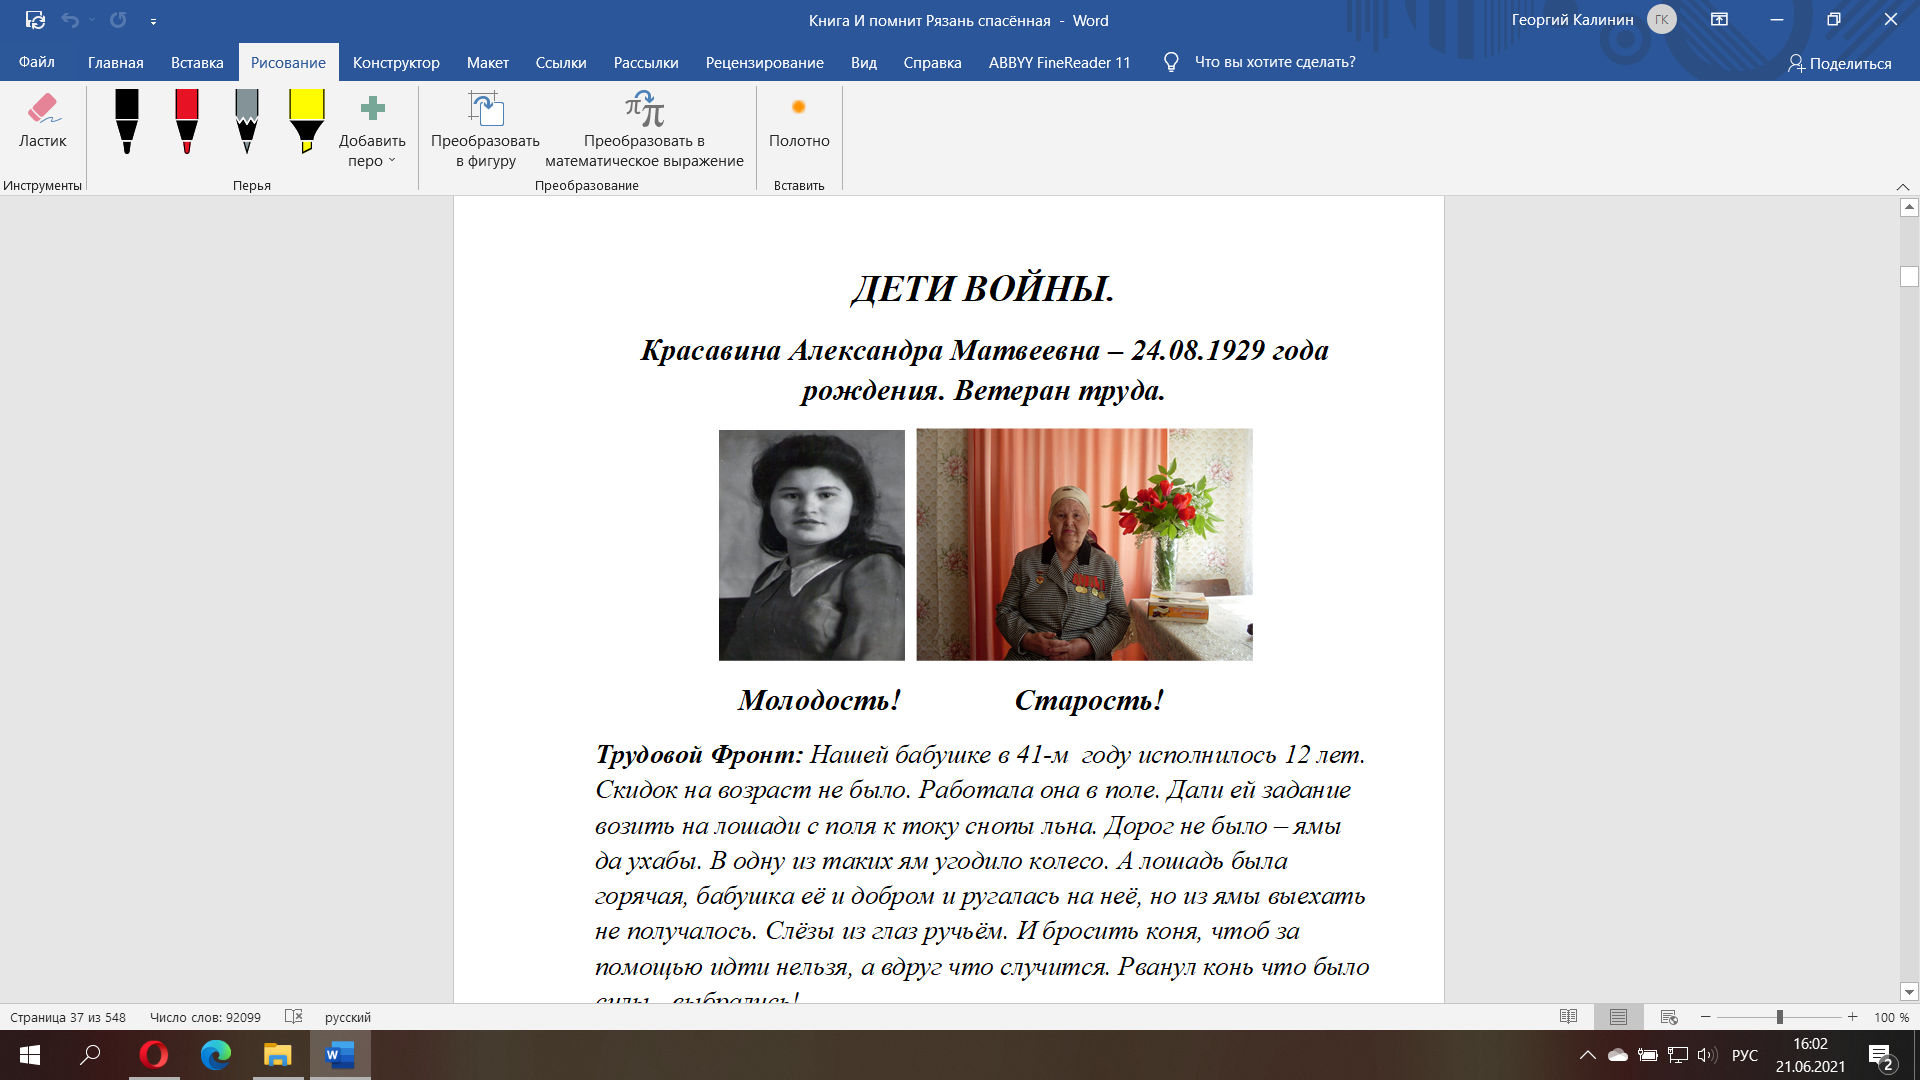Click scroll up arrow of vertical scrollbar
1920x1080 pixels.
point(1909,207)
